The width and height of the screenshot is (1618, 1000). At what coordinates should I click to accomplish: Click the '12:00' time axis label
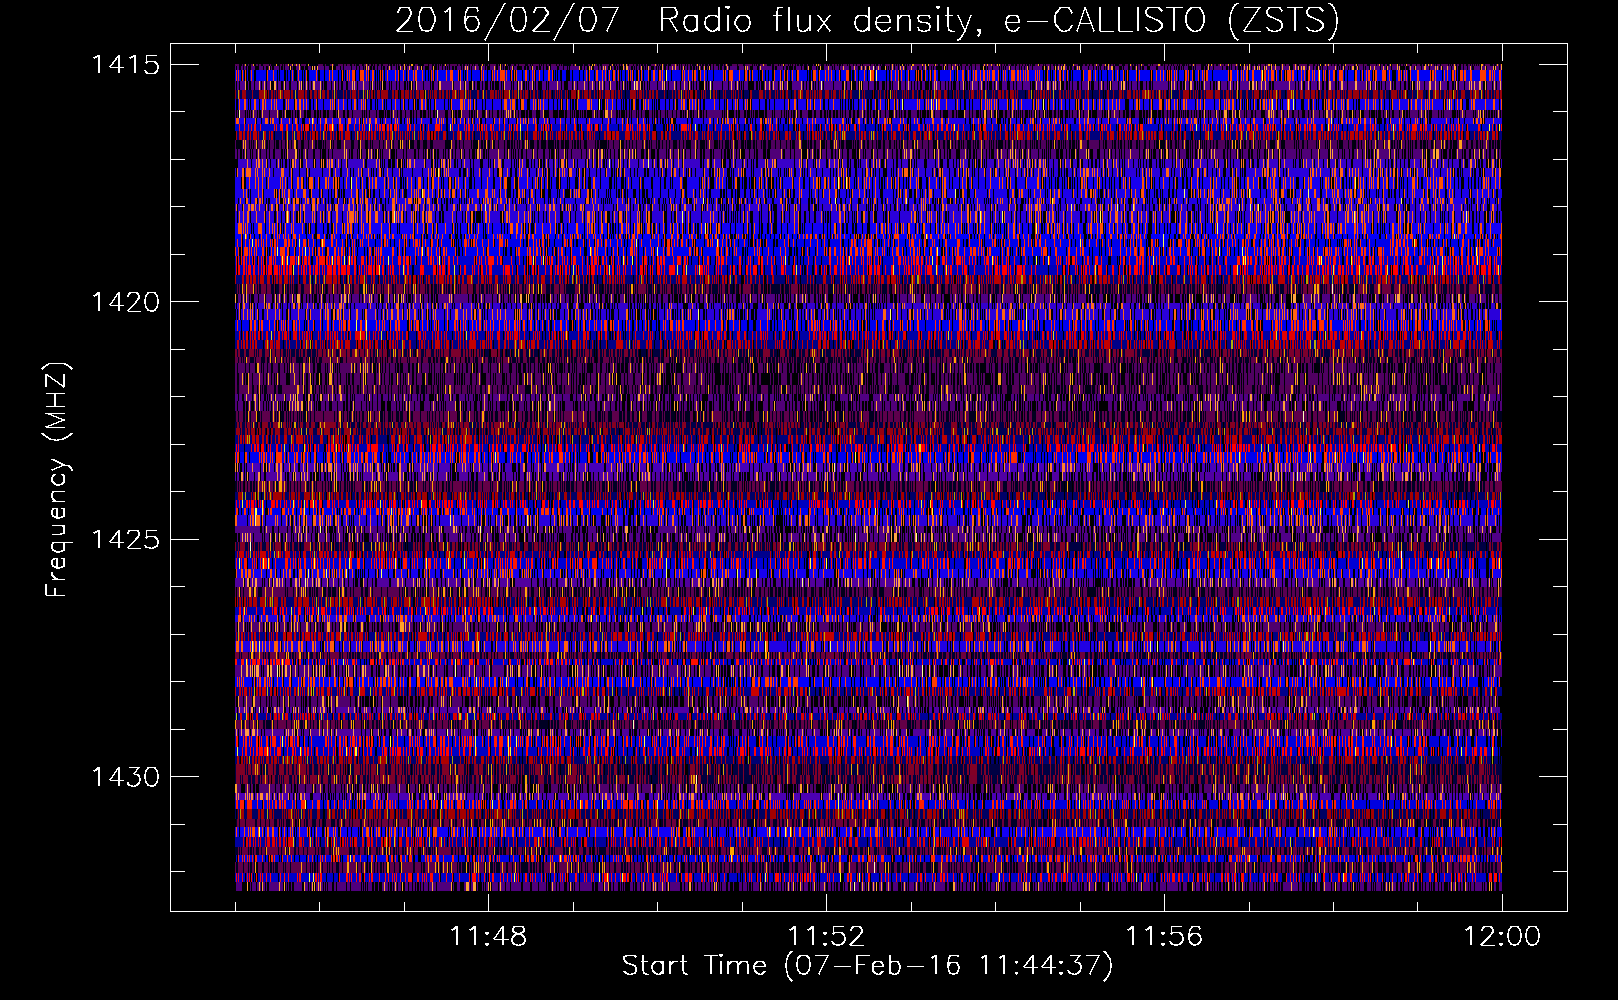1502,937
